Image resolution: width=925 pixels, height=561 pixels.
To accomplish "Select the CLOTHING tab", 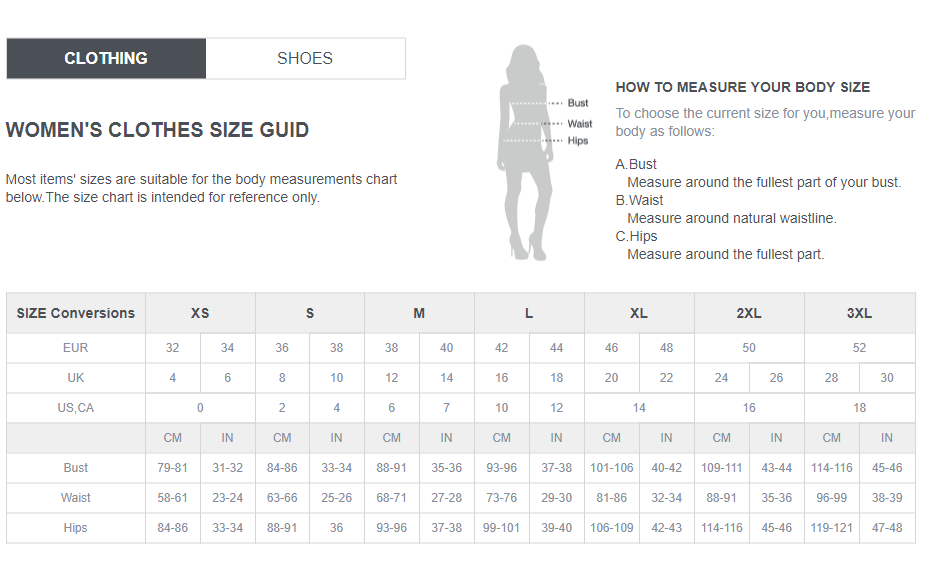I will 106,58.
